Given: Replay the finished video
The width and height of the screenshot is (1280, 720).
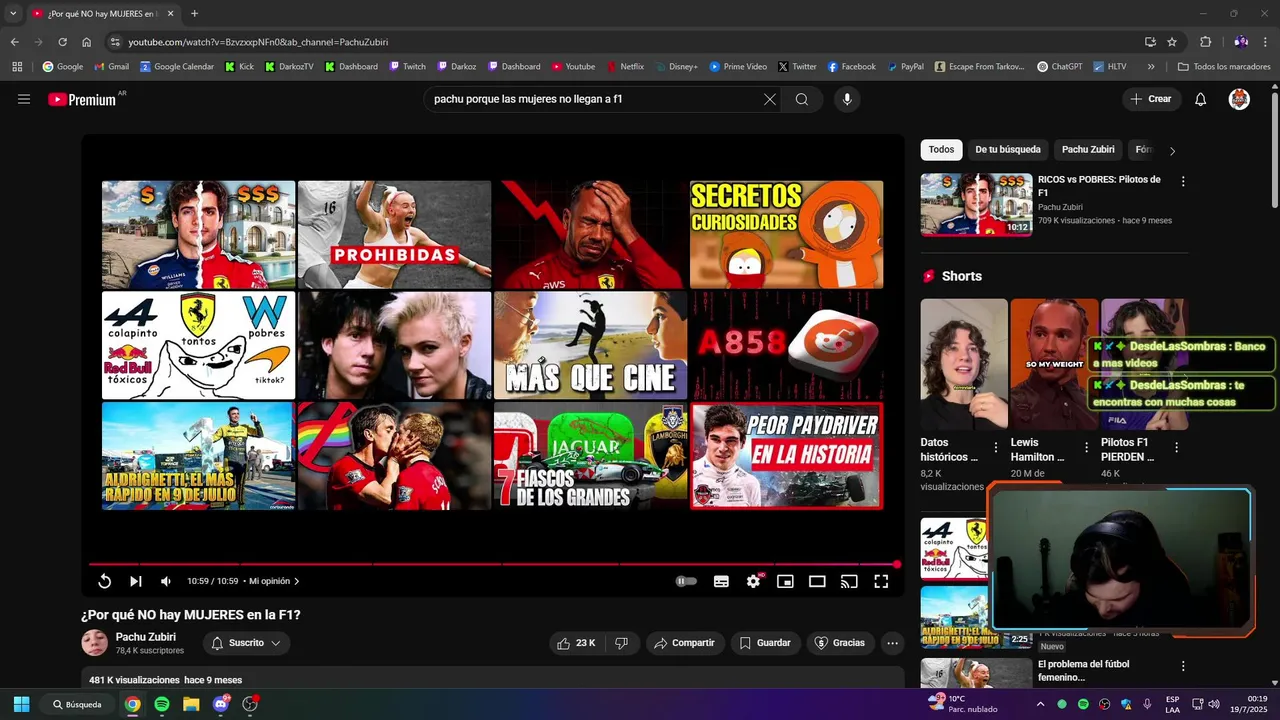Looking at the screenshot, I should click(x=104, y=581).
